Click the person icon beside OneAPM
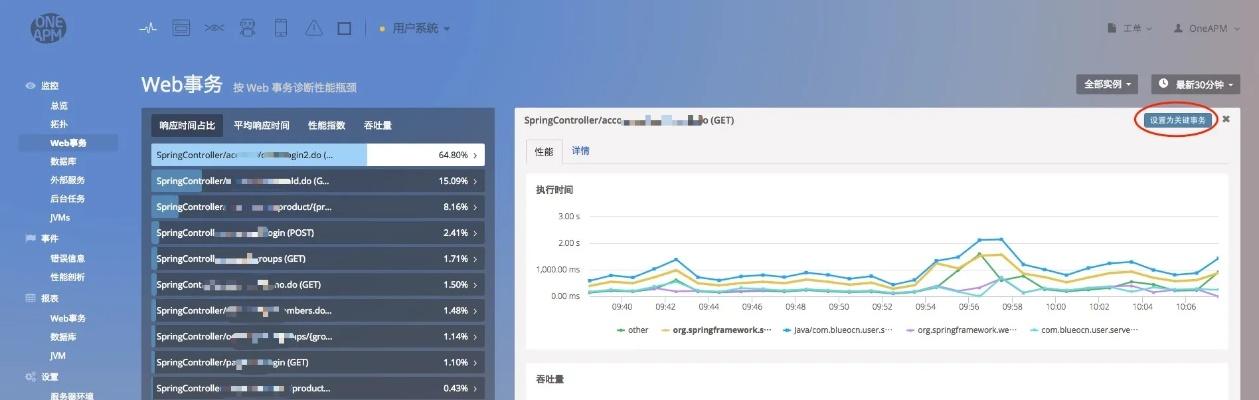1259x400 pixels. 1179,28
